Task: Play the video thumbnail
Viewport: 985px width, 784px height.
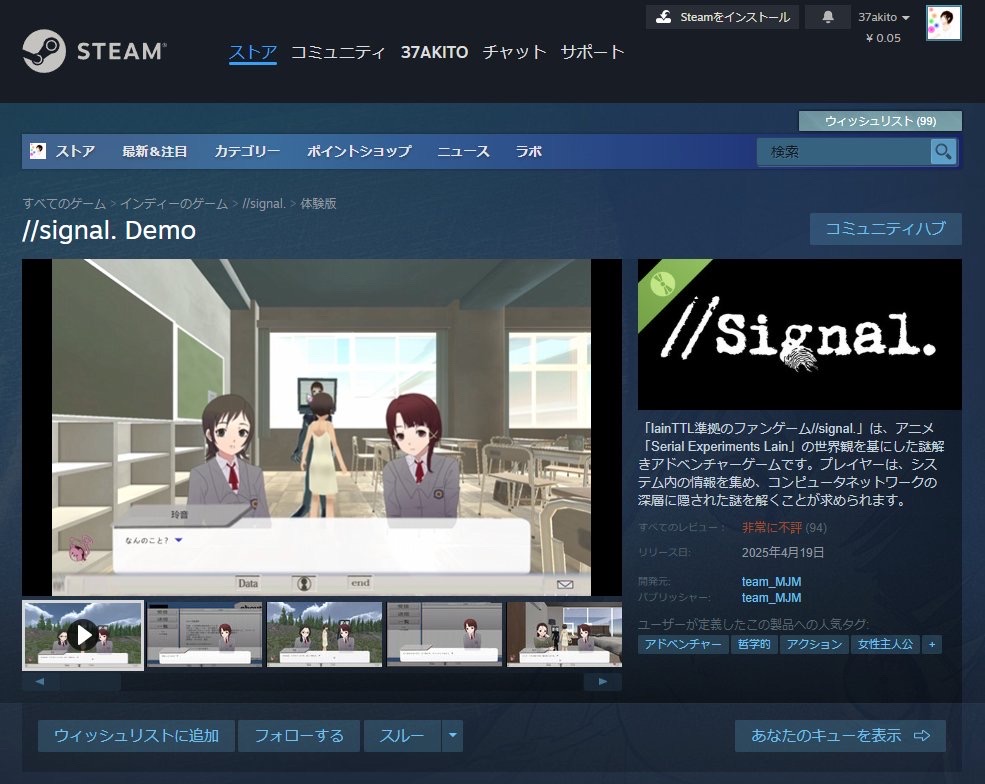Action: click(83, 635)
